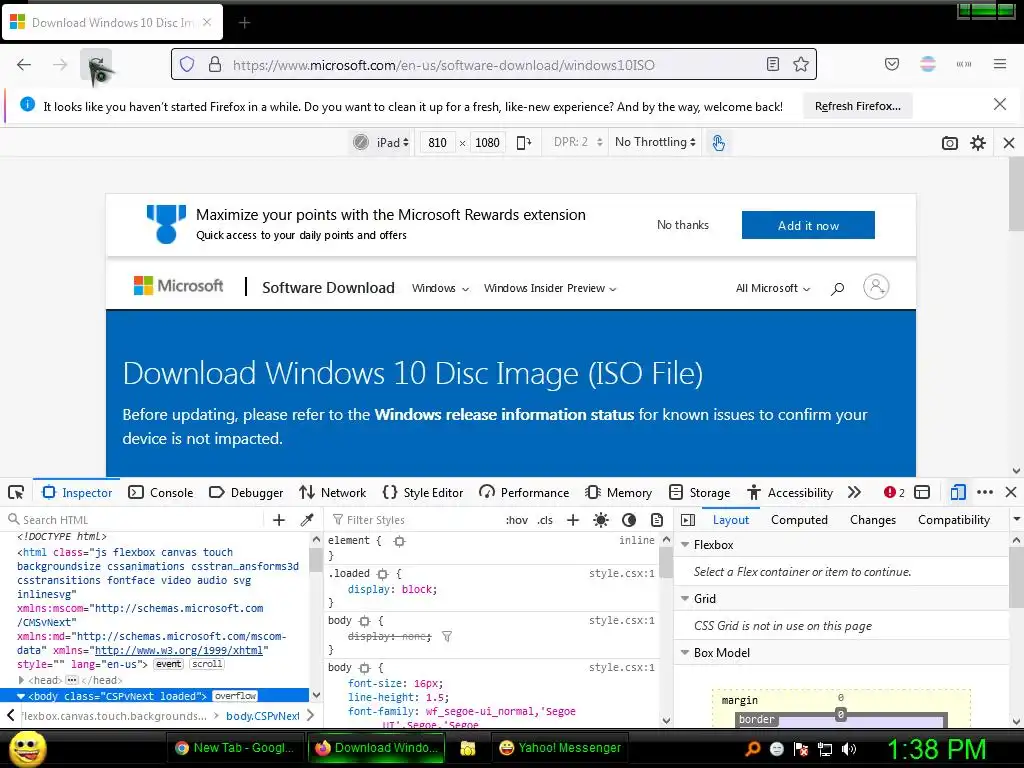Rotate the viewport orientation
The height and width of the screenshot is (768, 1024).
pos(524,142)
